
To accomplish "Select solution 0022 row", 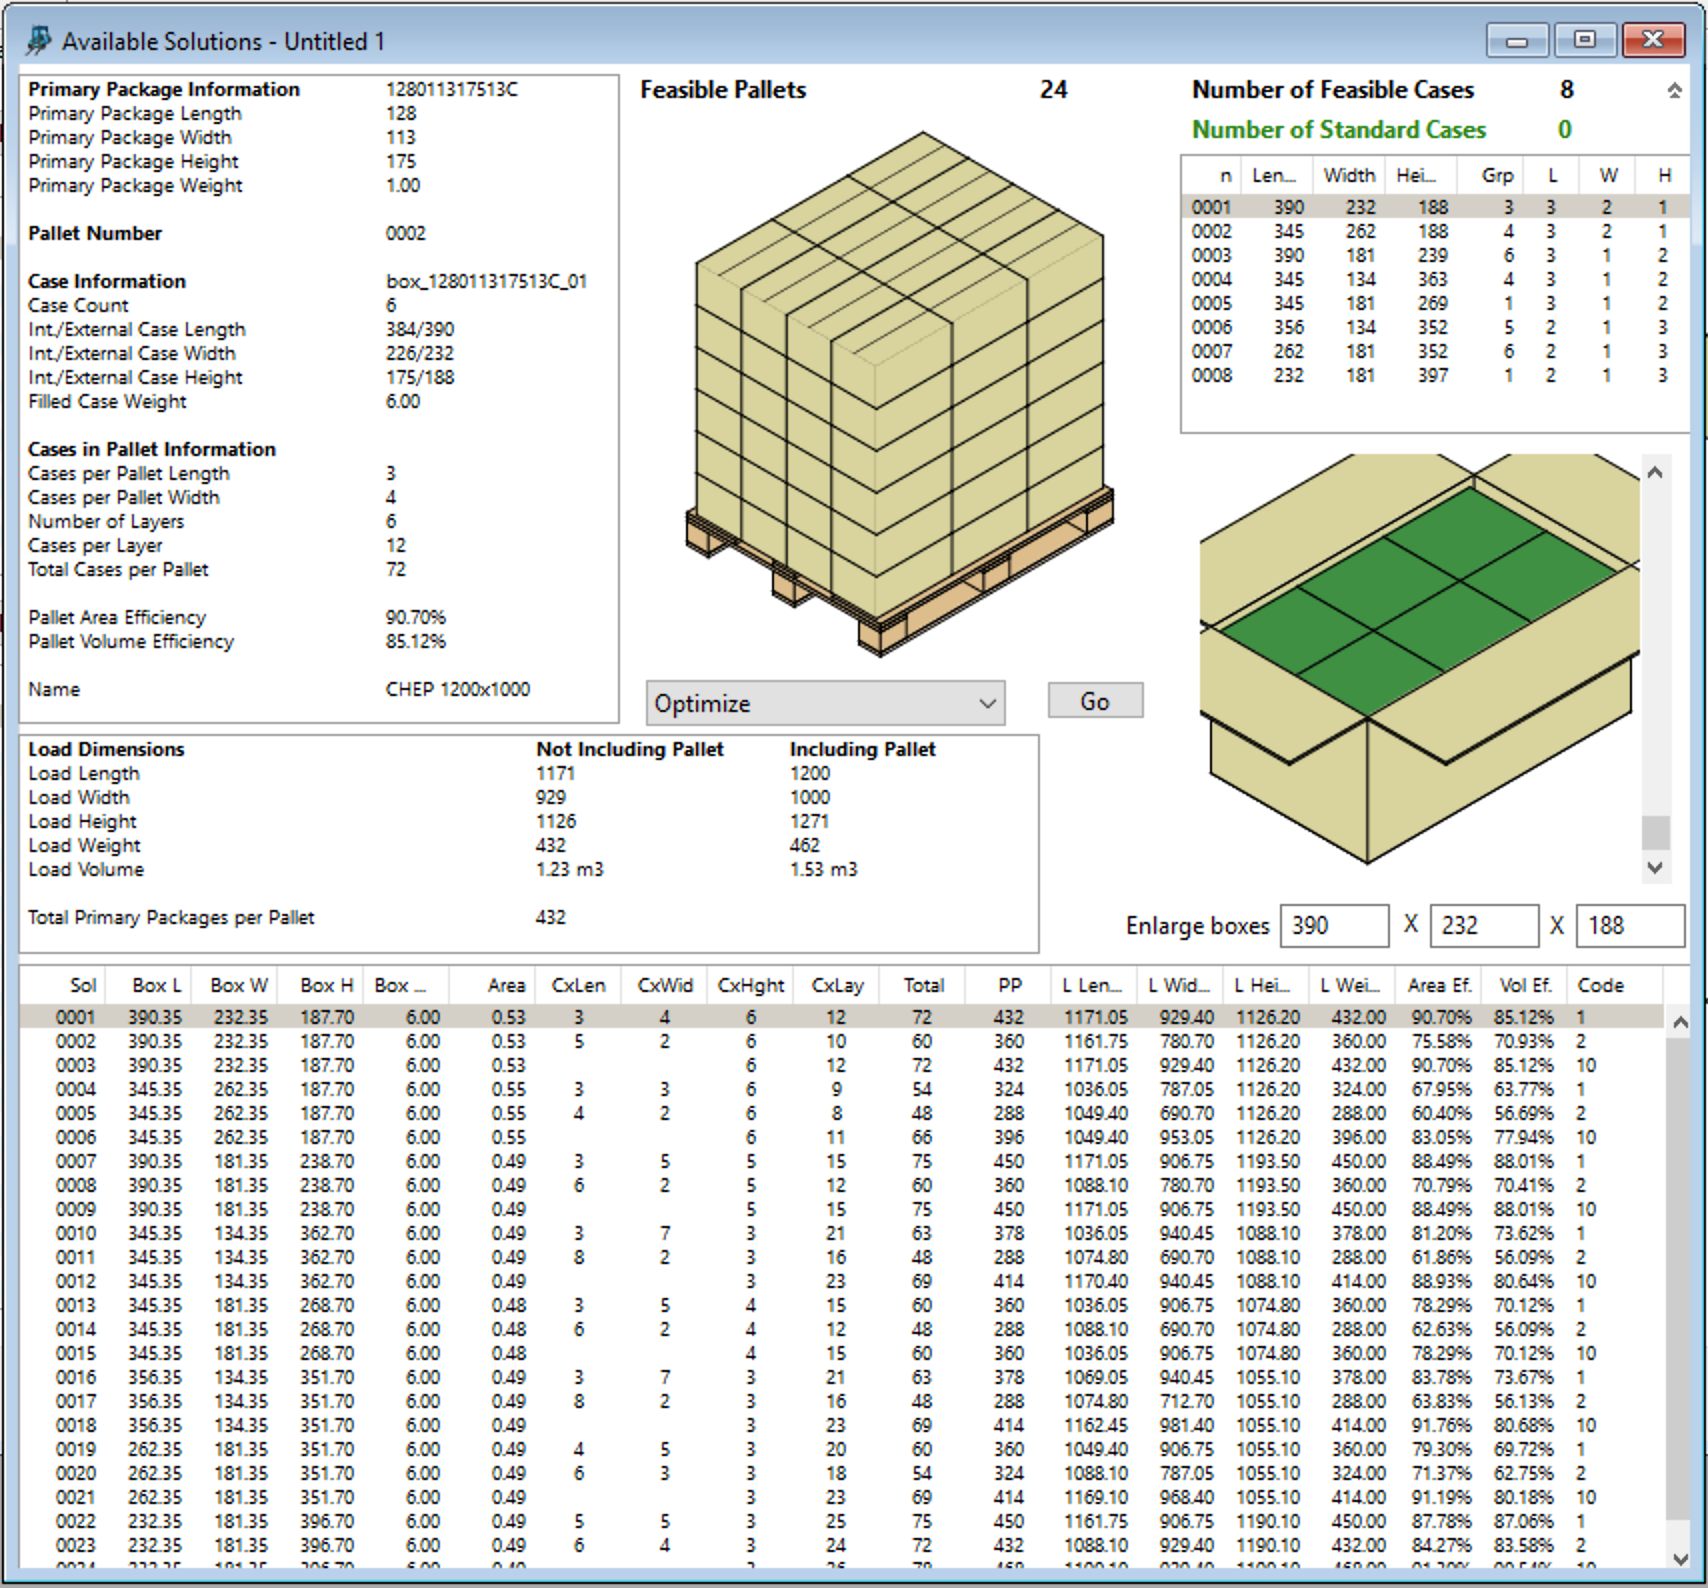I will tap(842, 1521).
